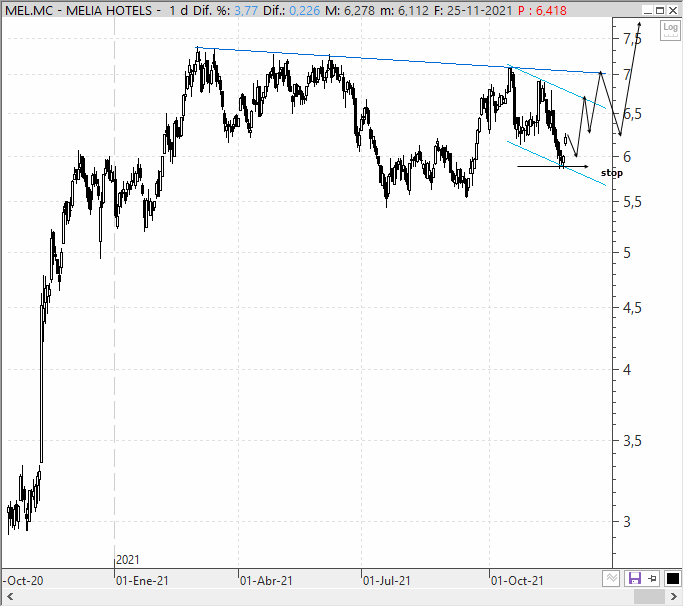Click the 5 price axis label
This screenshot has height=607, width=684.
pos(627,252)
